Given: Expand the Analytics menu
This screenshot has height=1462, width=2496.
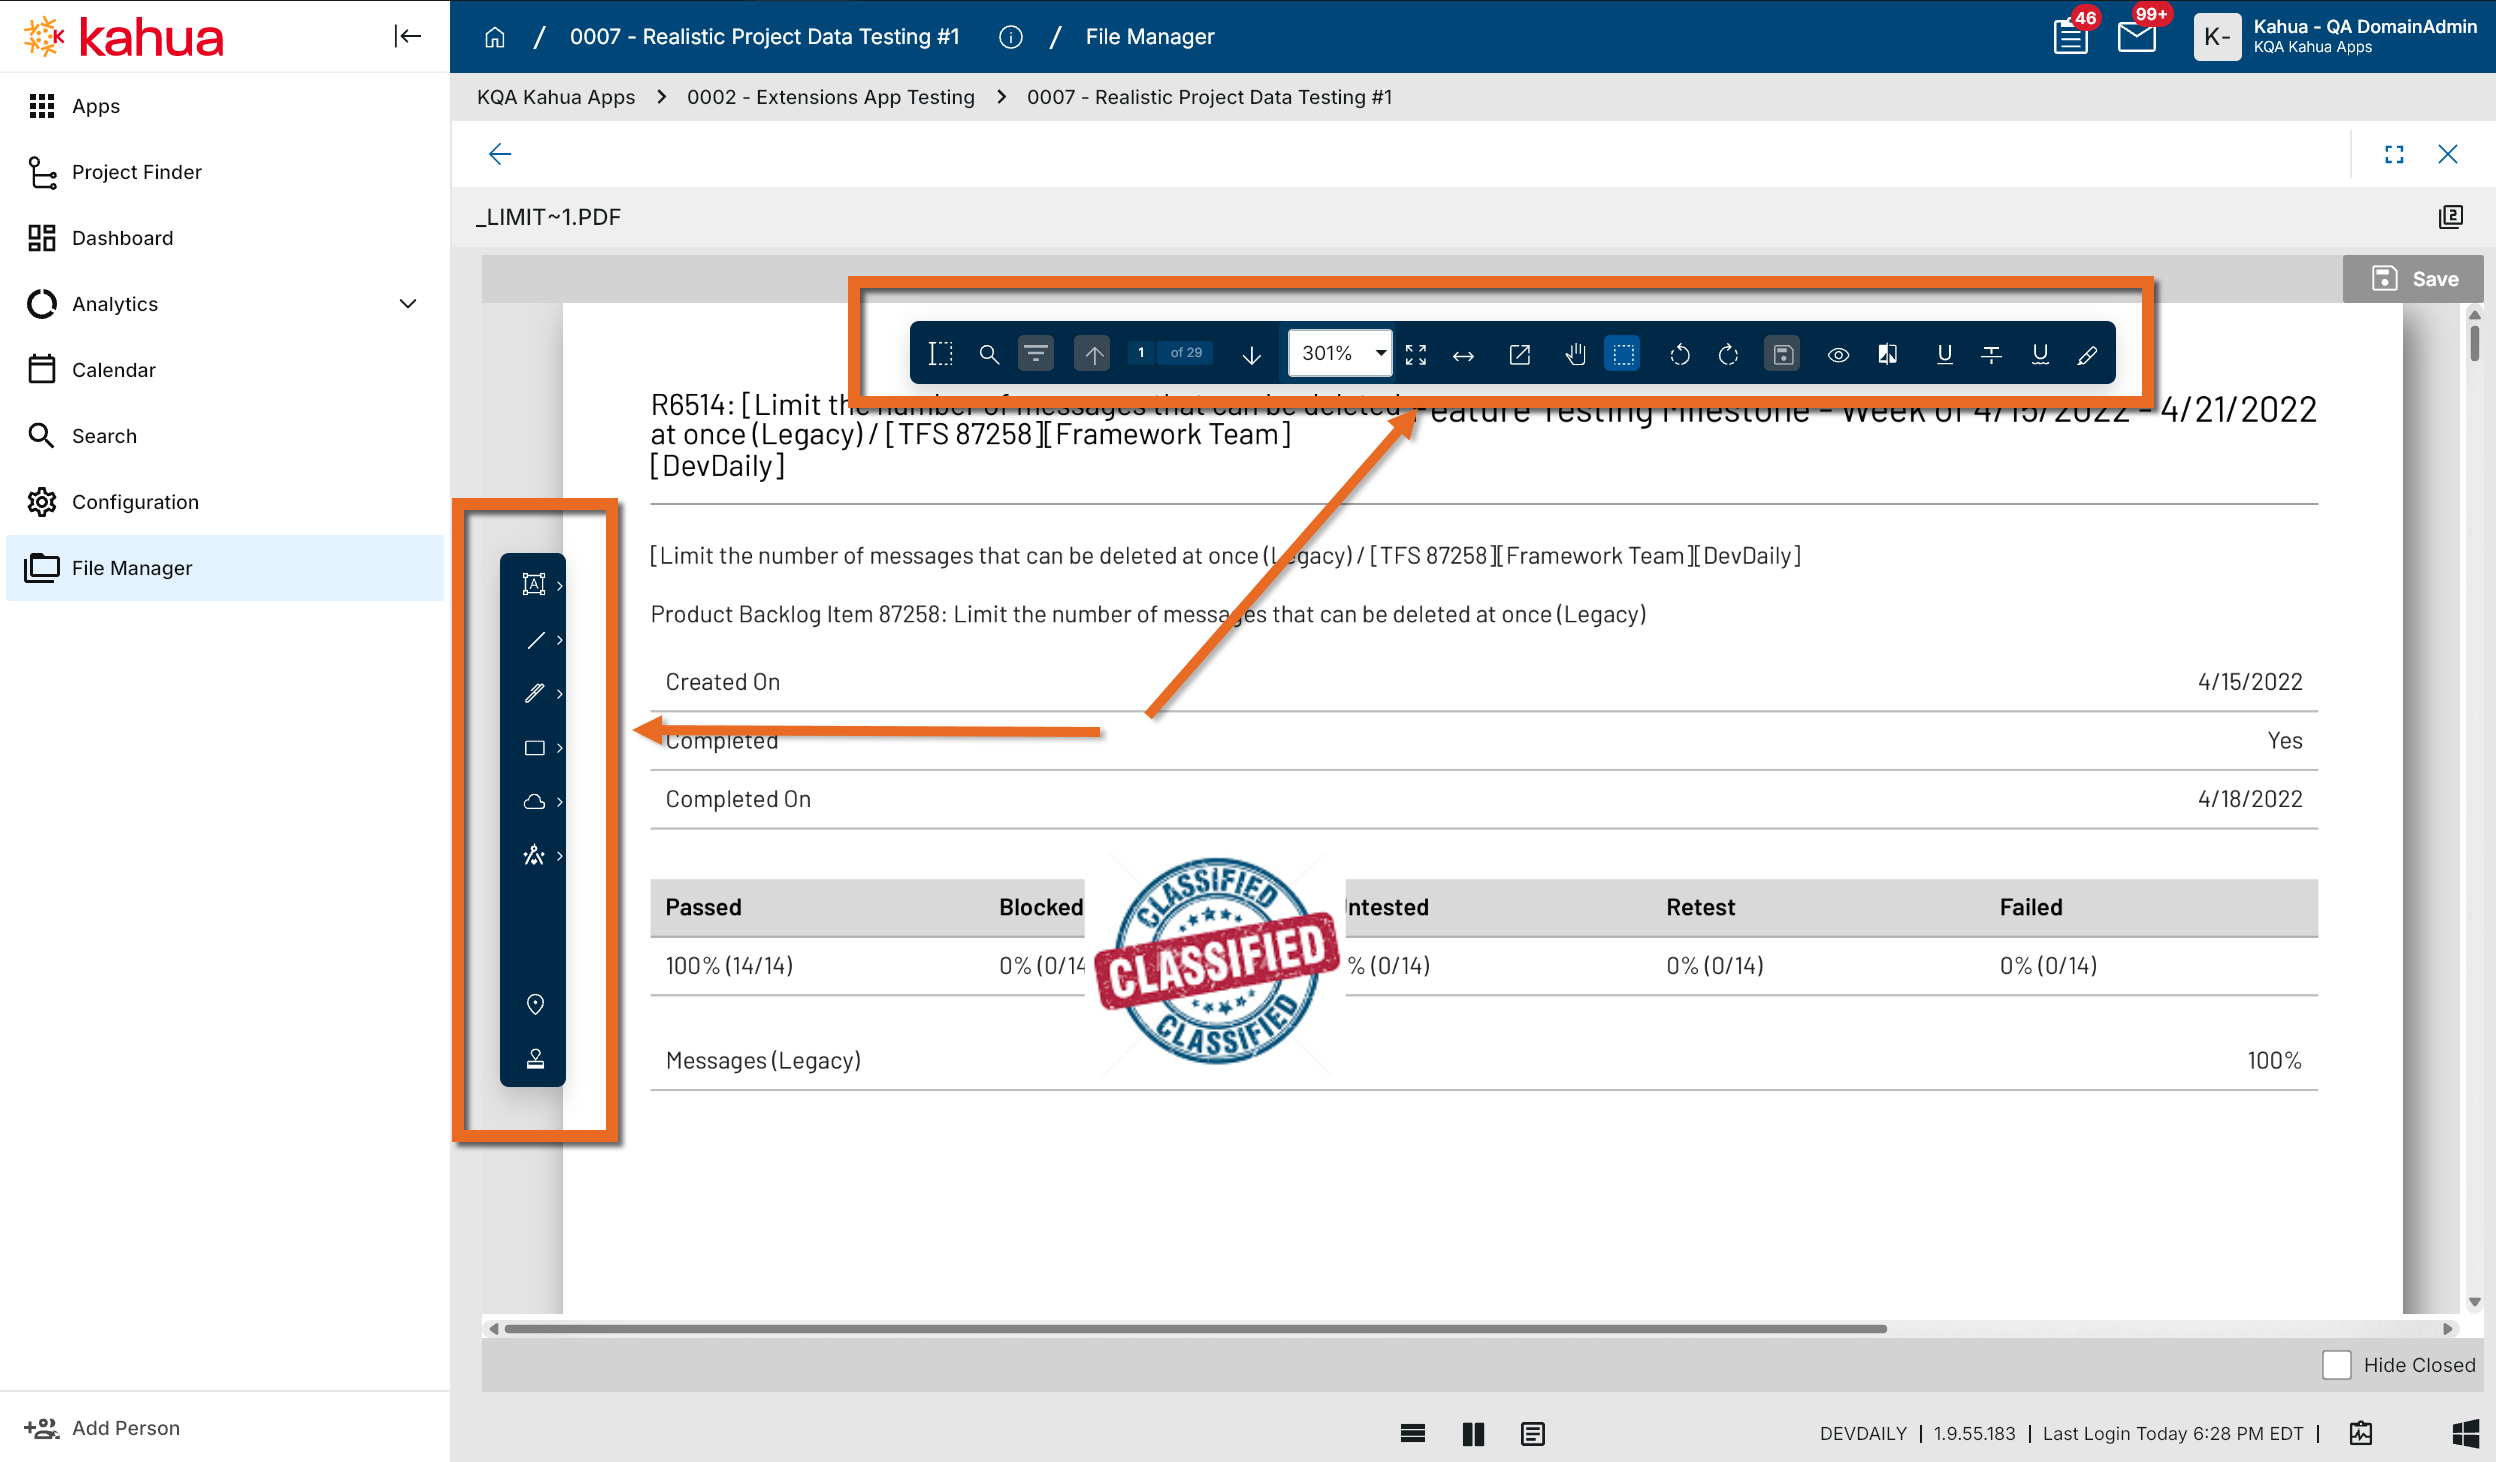Looking at the screenshot, I should [x=408, y=304].
